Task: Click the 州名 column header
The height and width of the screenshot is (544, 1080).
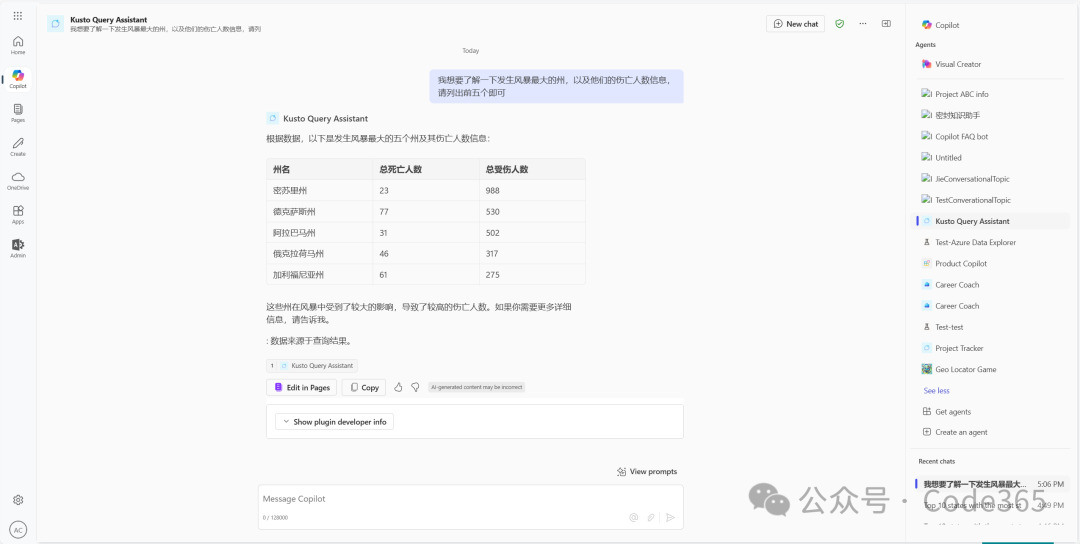Action: coord(320,169)
